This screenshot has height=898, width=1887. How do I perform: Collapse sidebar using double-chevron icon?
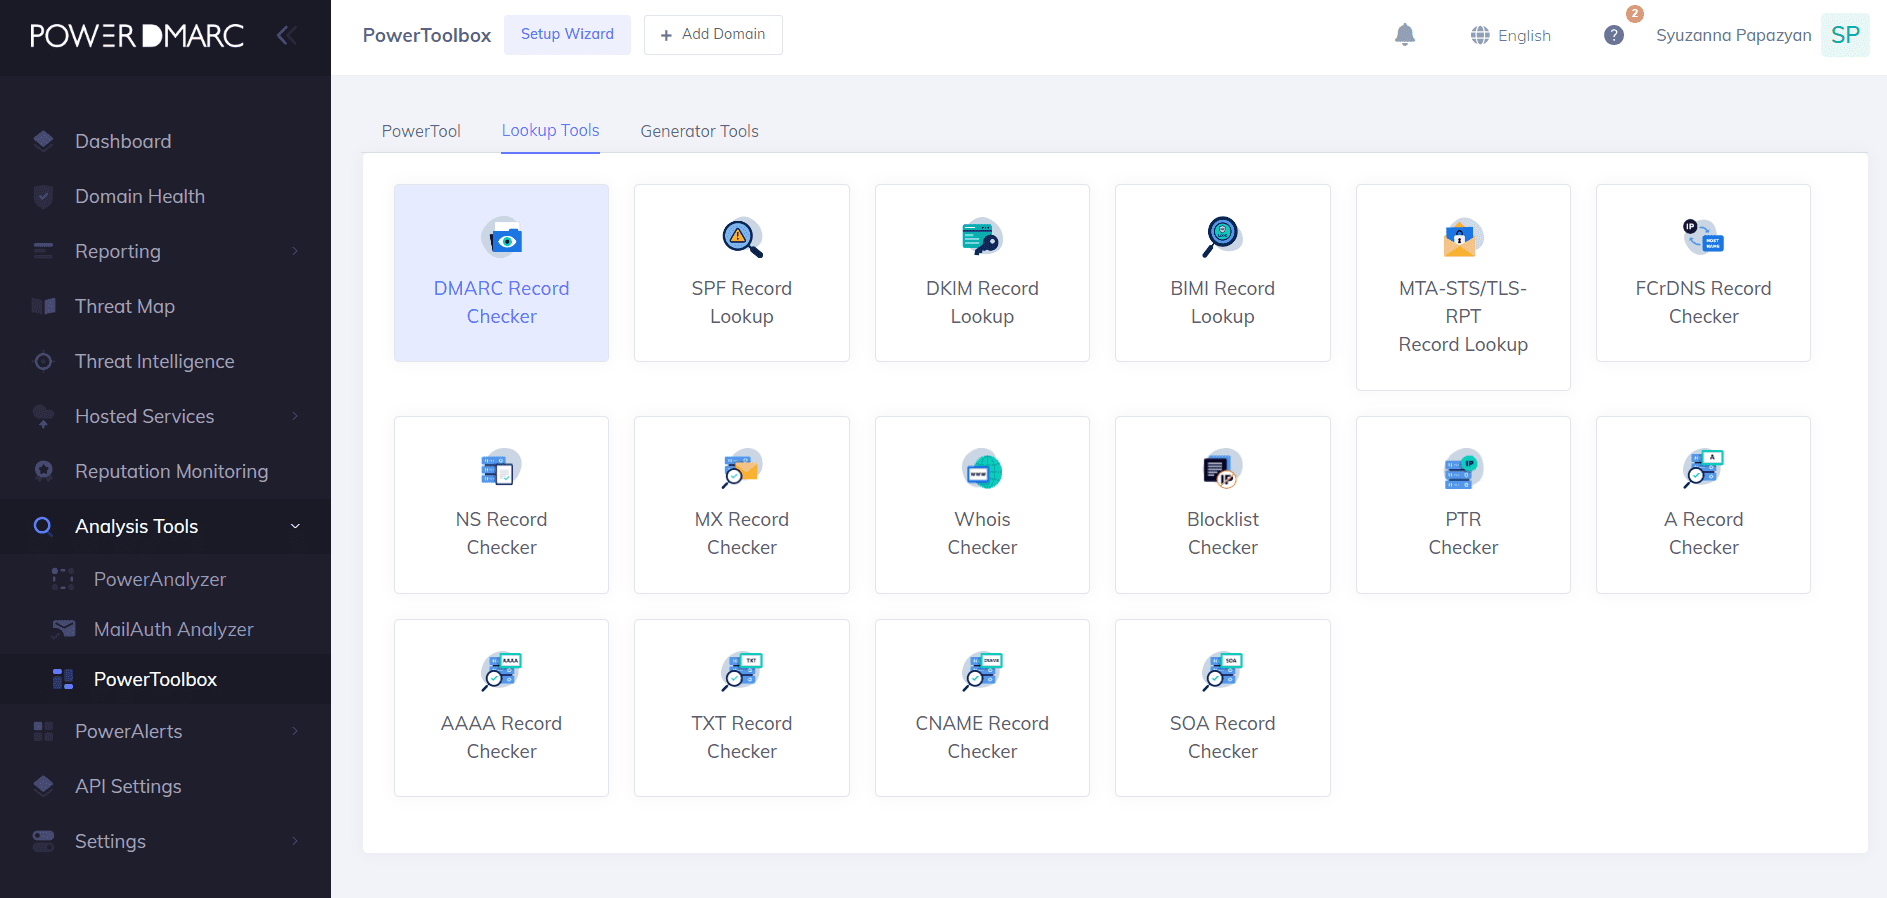click(286, 36)
